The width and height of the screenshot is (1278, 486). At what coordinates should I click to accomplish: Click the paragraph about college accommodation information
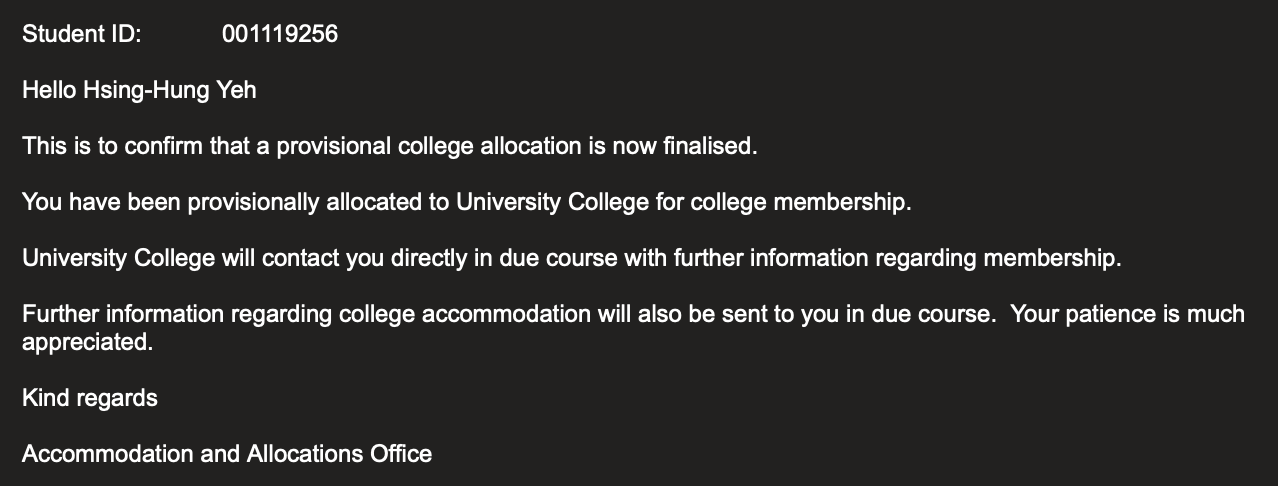coord(633,328)
